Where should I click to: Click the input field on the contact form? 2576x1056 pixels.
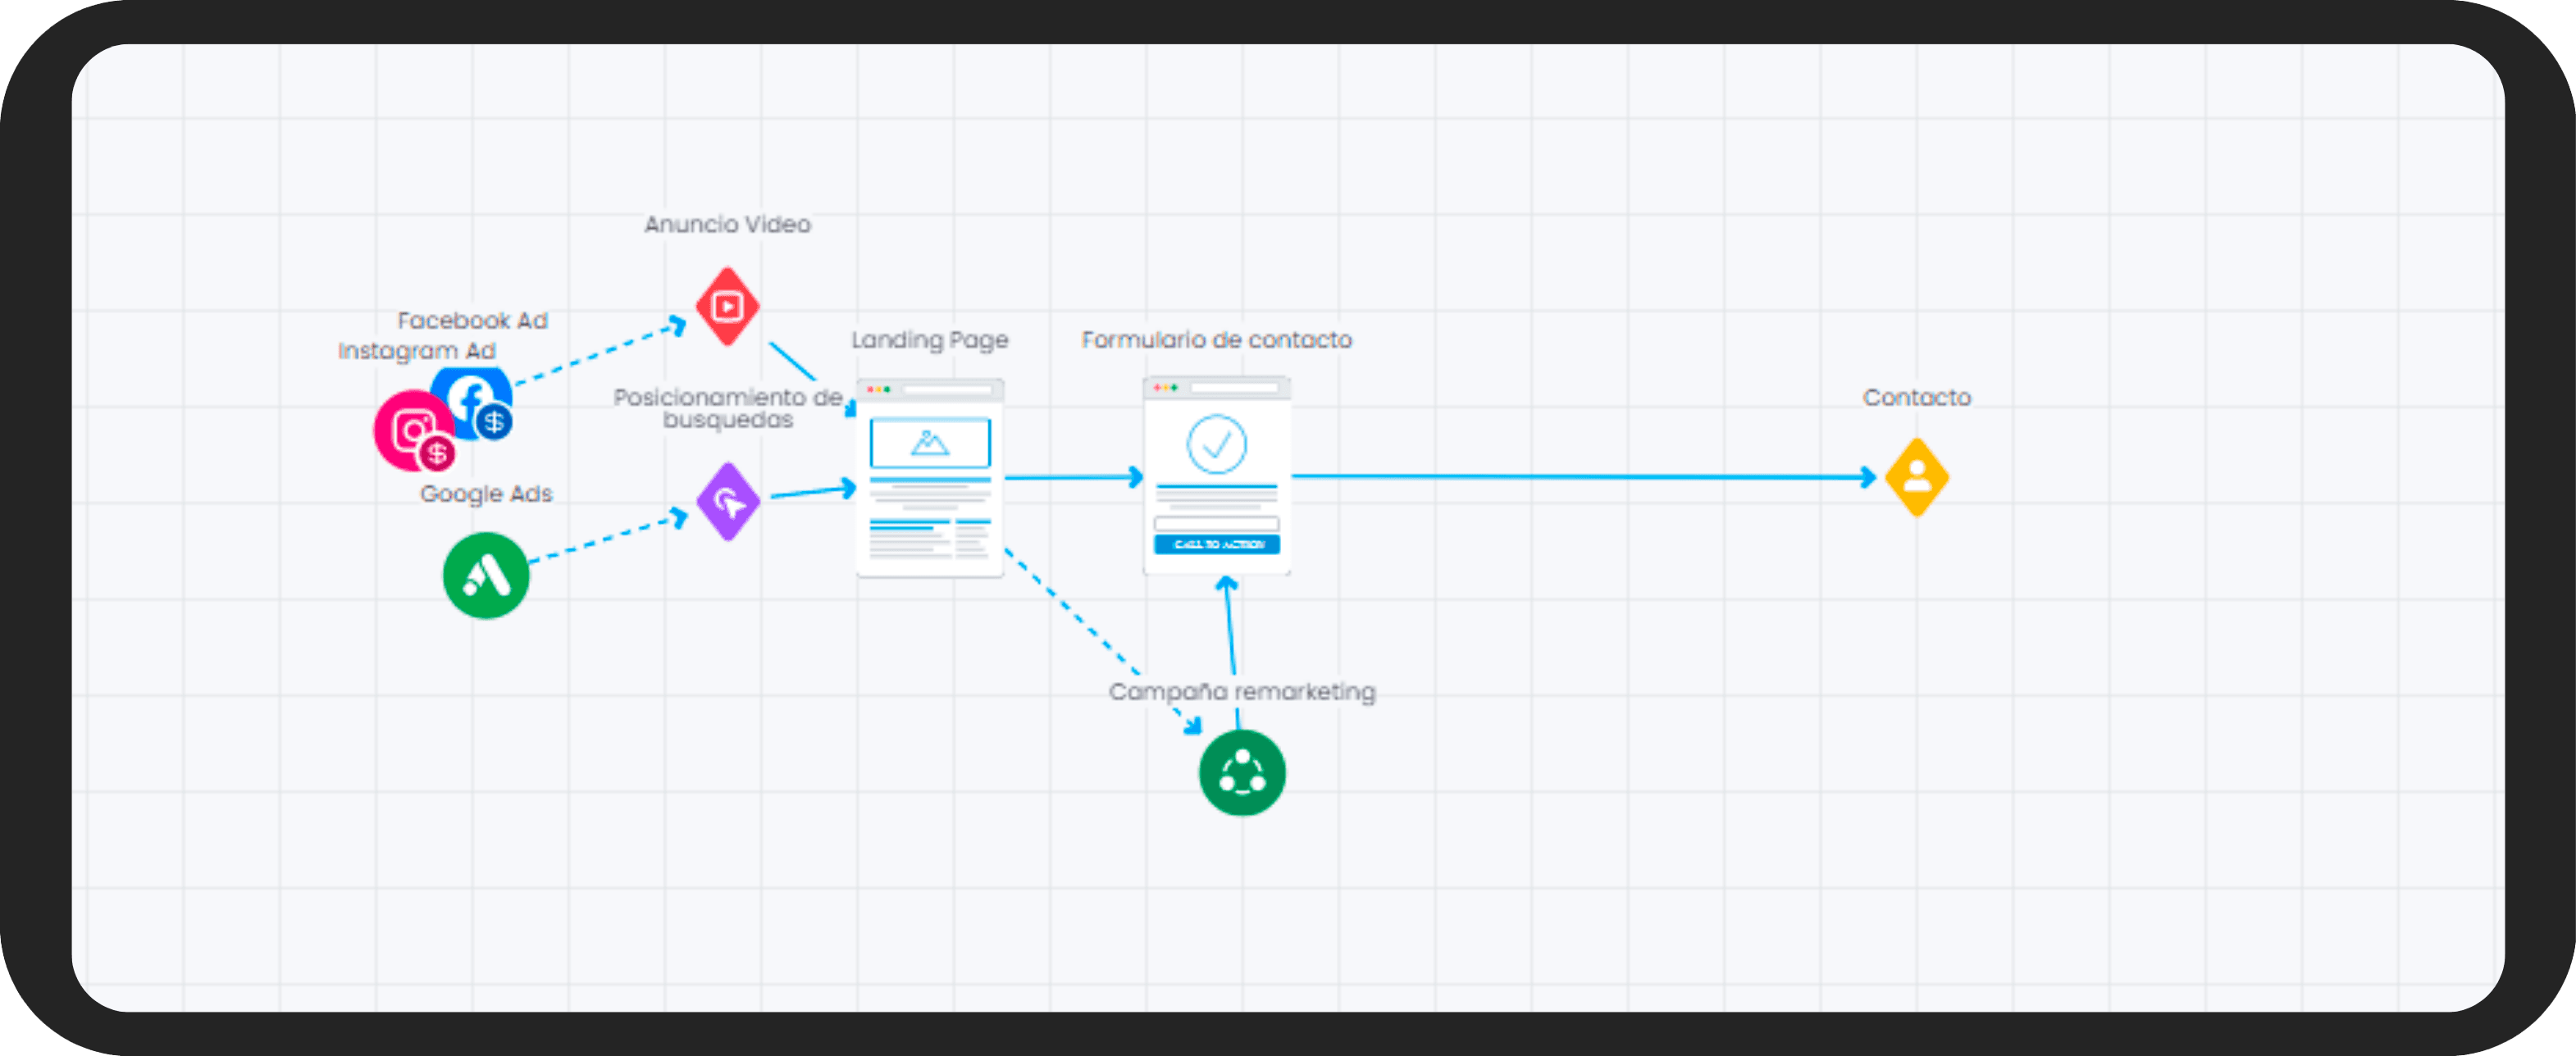(1217, 523)
